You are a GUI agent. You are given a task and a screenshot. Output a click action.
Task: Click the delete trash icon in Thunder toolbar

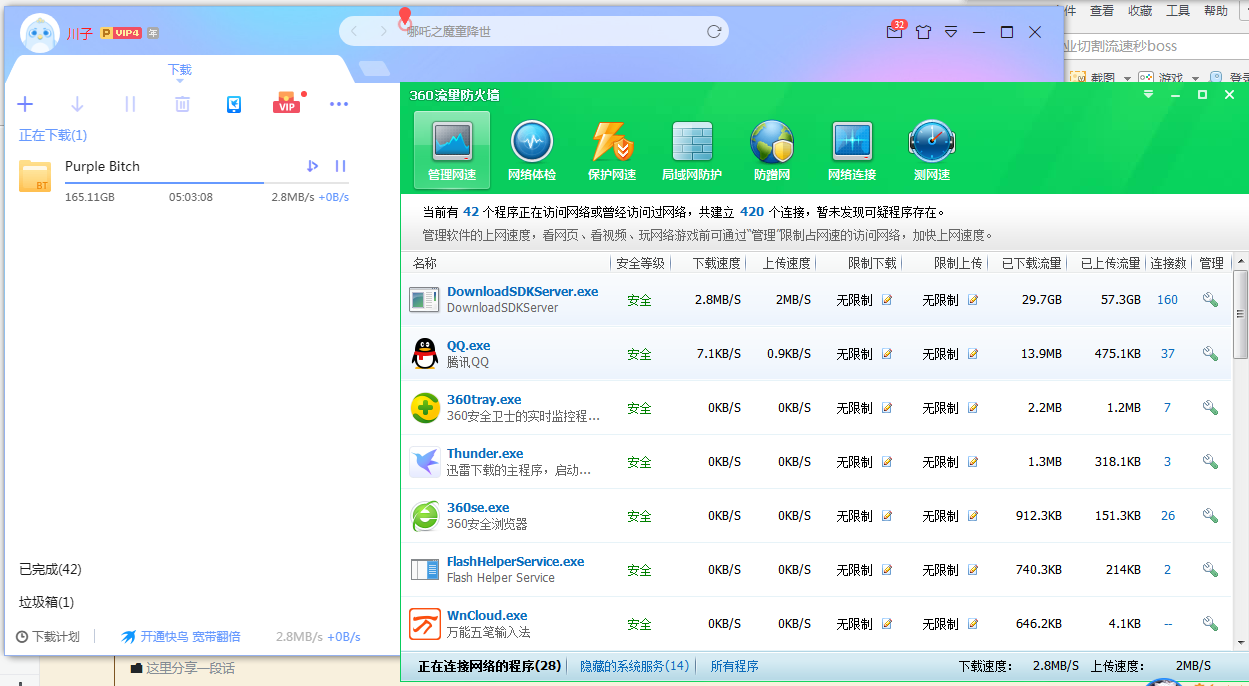coord(182,104)
